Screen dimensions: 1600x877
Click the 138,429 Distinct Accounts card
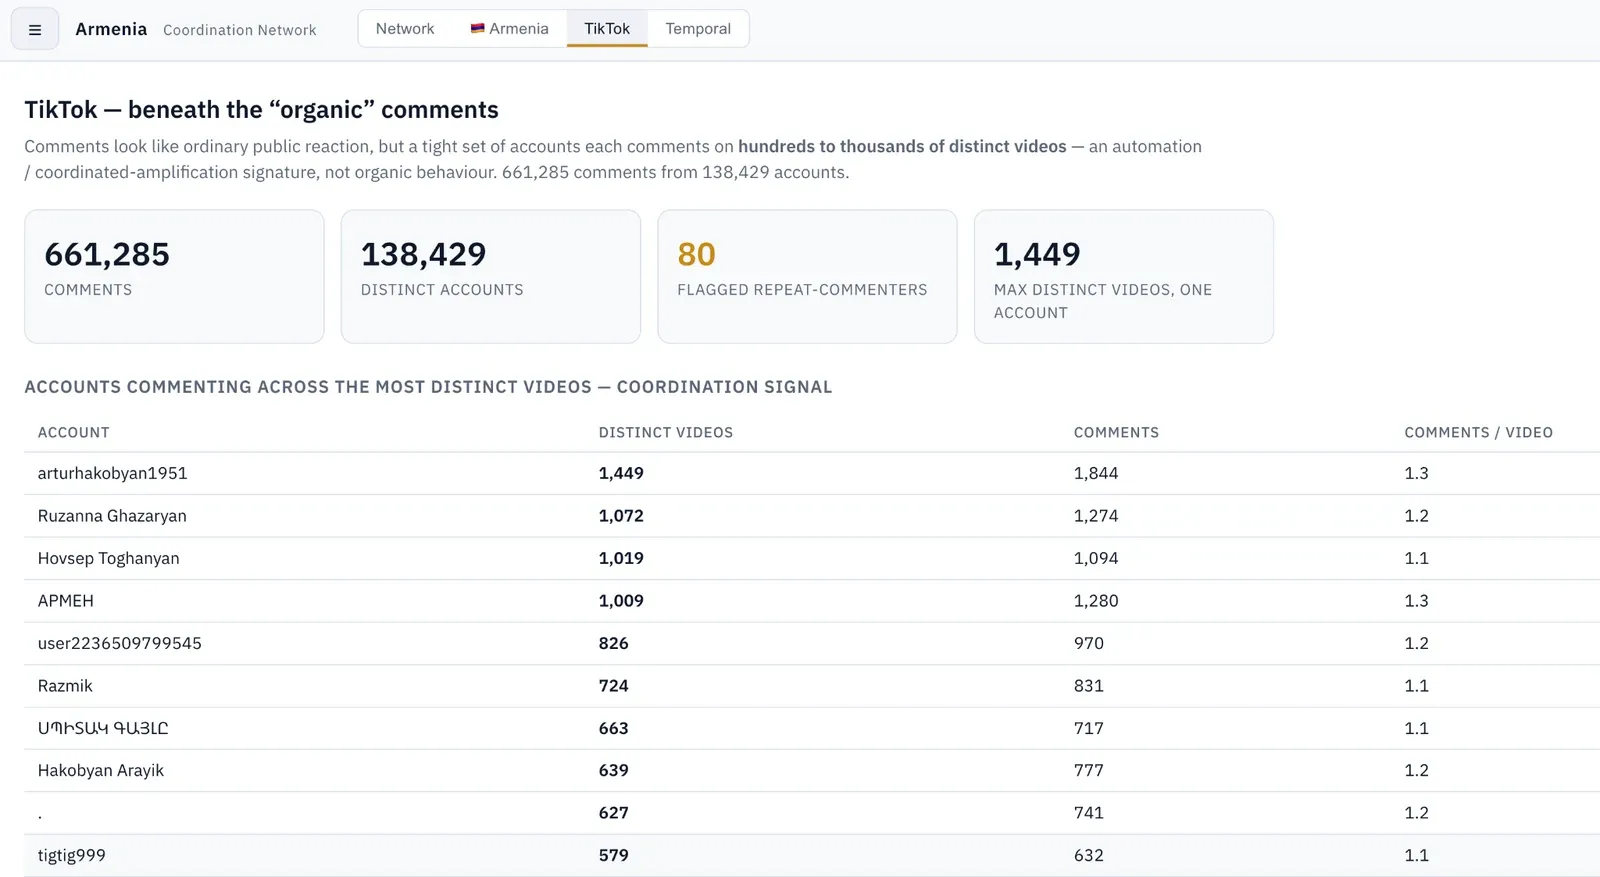click(491, 276)
